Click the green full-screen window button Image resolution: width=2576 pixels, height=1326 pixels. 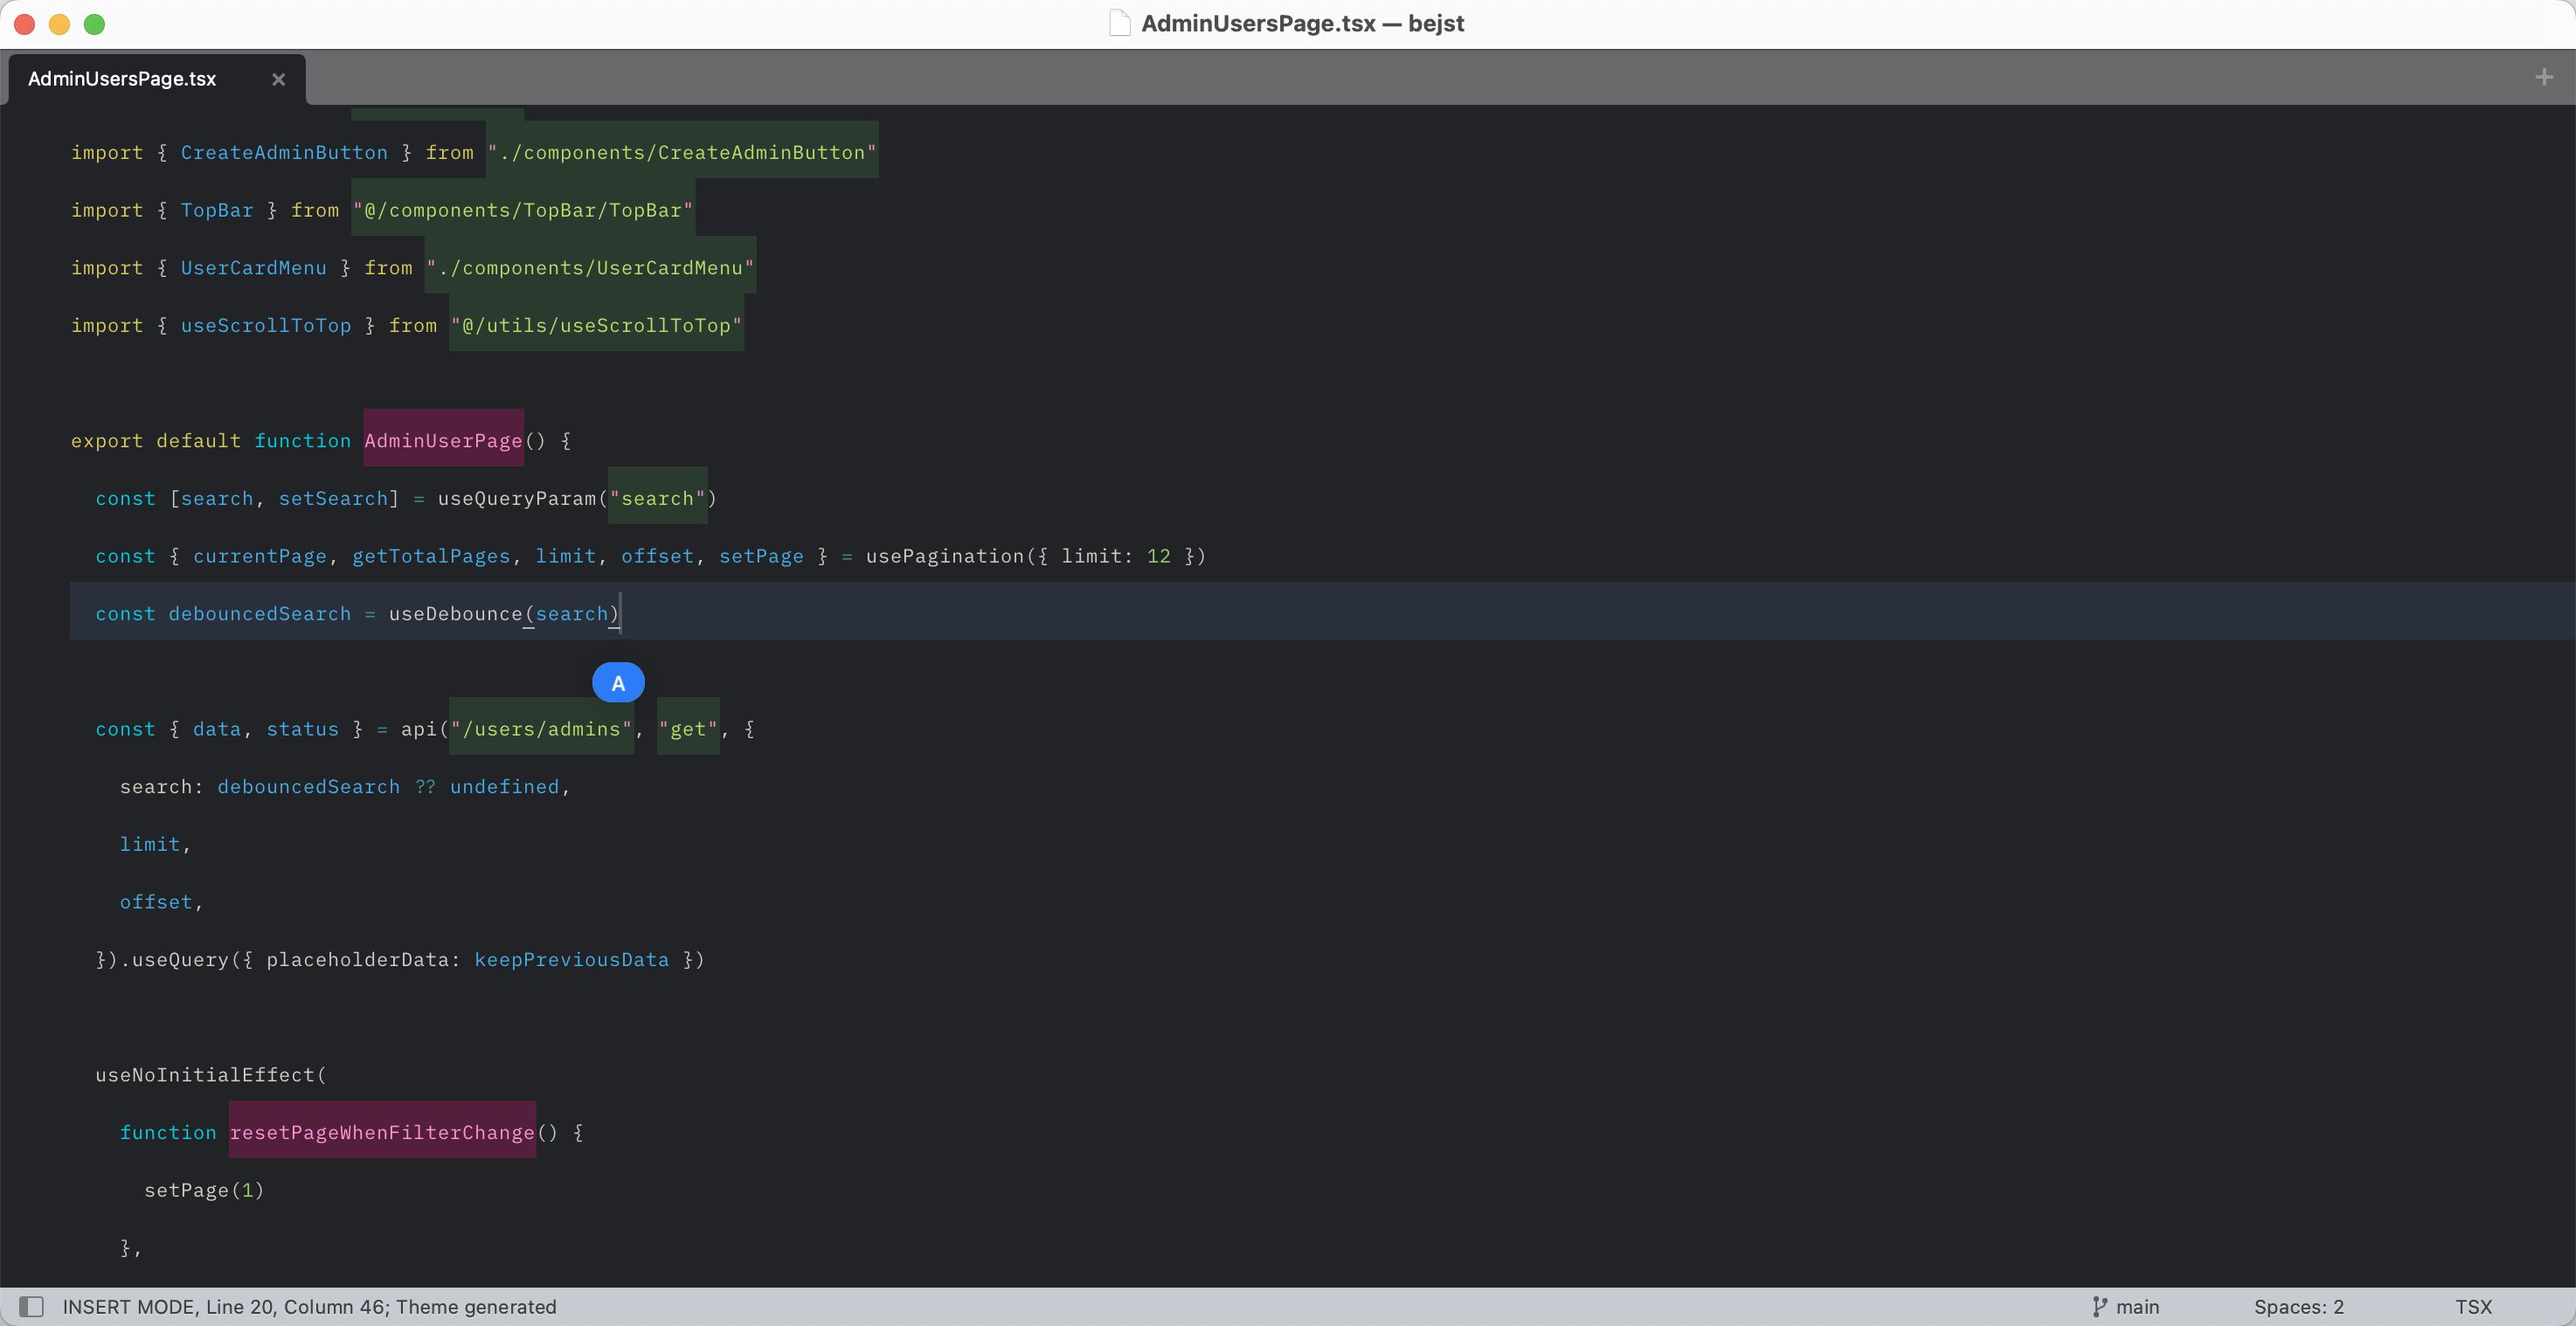coord(94,24)
